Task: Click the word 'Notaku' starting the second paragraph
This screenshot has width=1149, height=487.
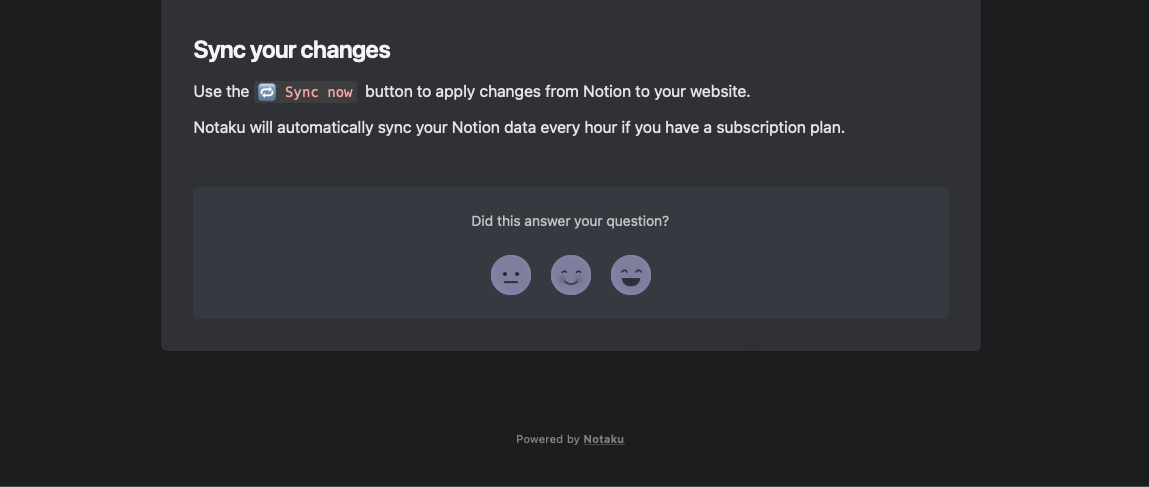Action: [219, 127]
